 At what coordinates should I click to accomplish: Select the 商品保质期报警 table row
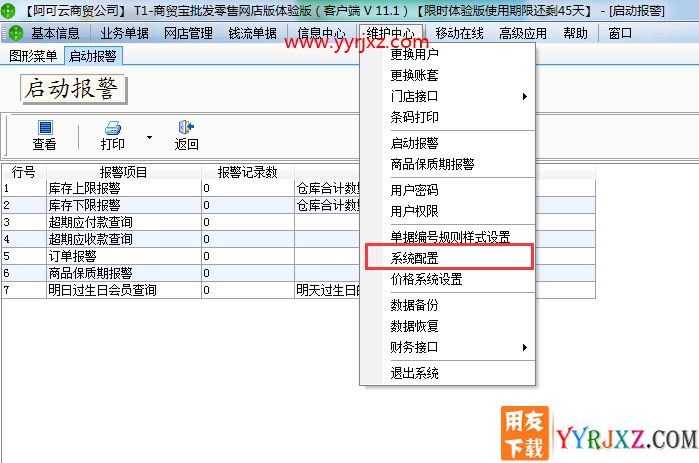tap(299, 273)
